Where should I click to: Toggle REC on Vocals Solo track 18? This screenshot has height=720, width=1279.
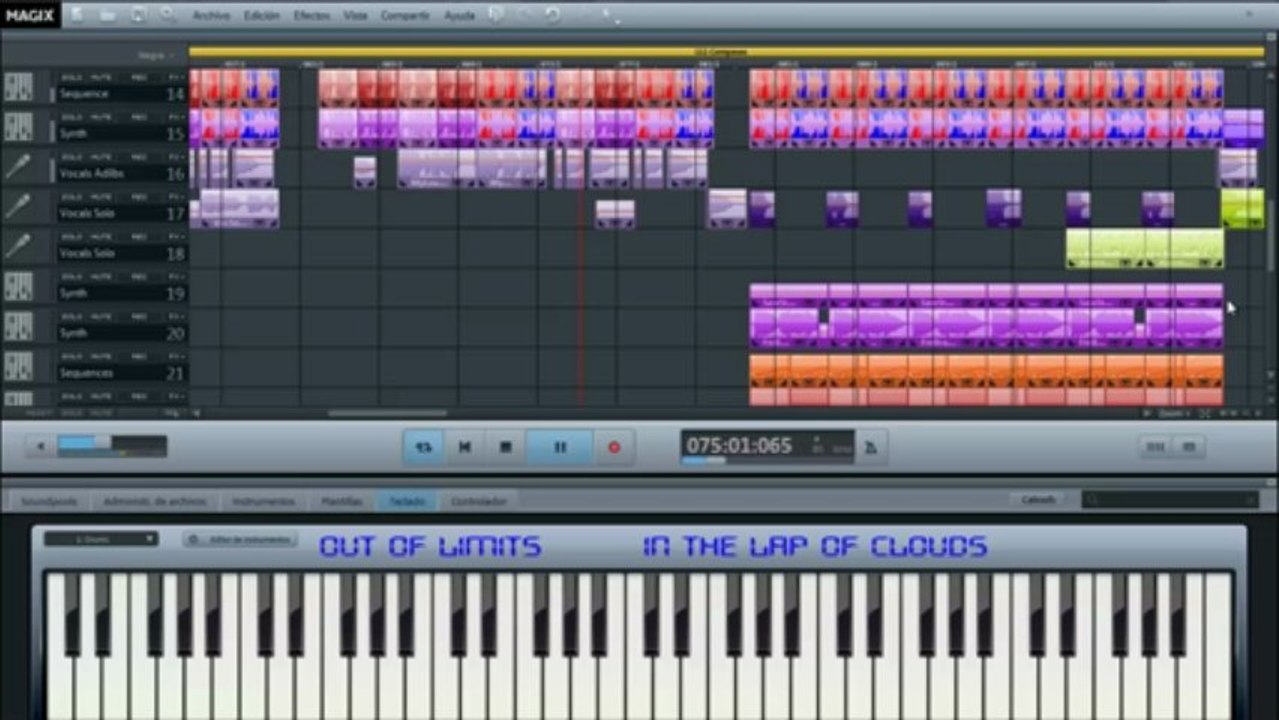(x=139, y=237)
